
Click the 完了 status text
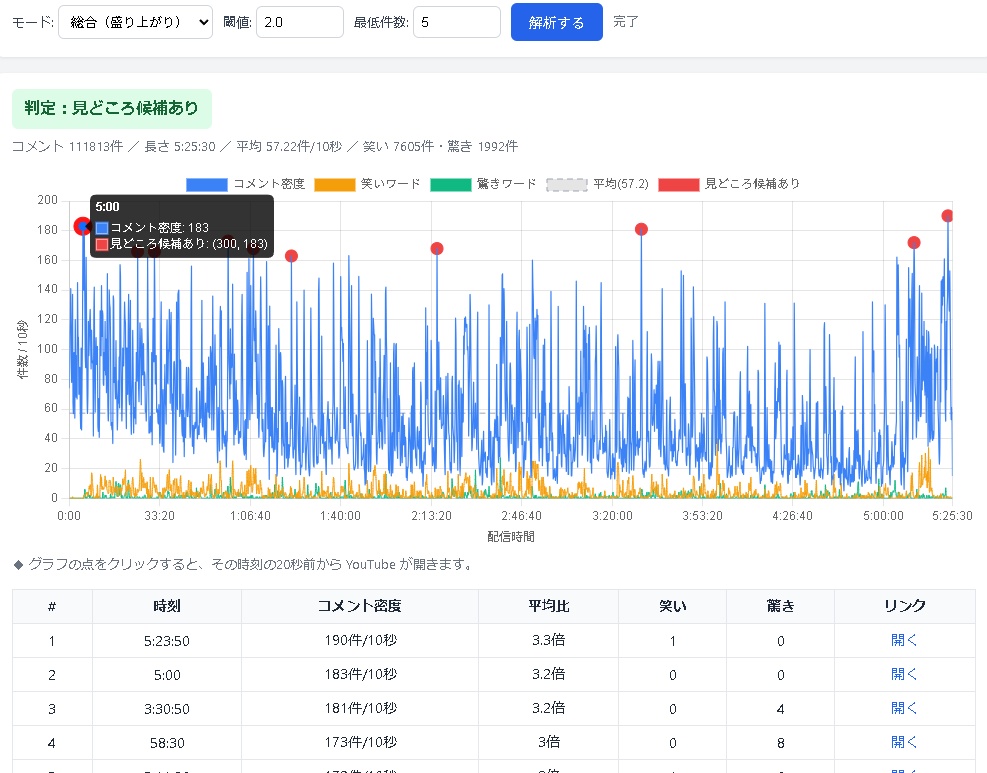point(626,21)
